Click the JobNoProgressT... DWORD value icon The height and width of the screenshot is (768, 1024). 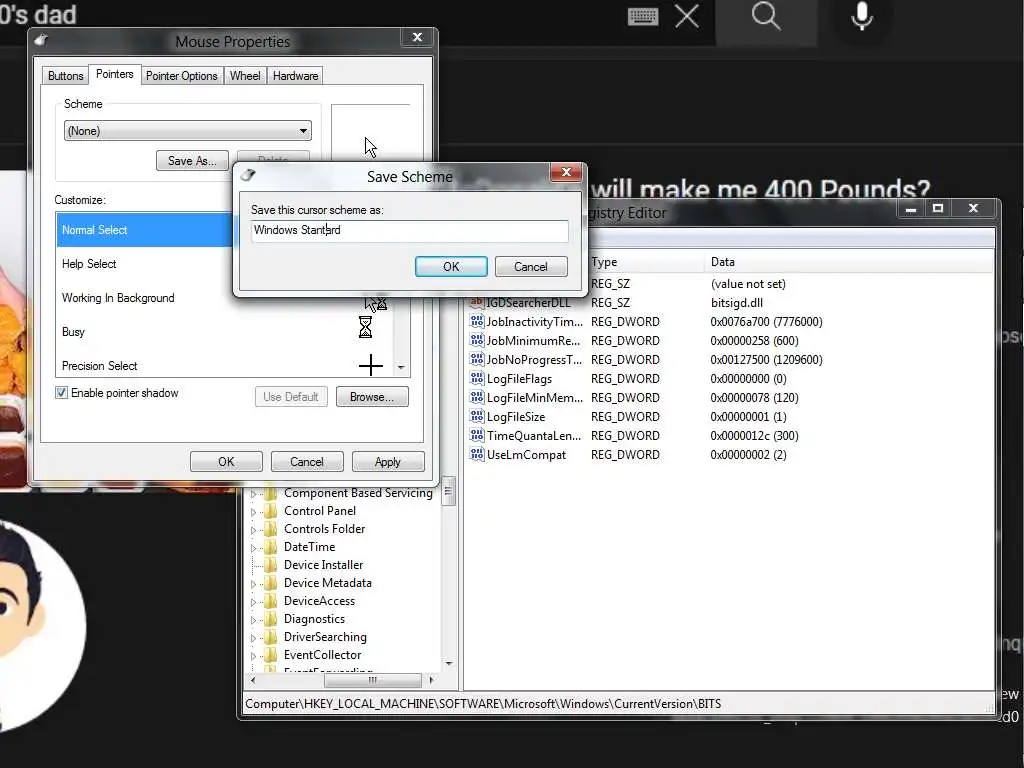click(x=477, y=359)
